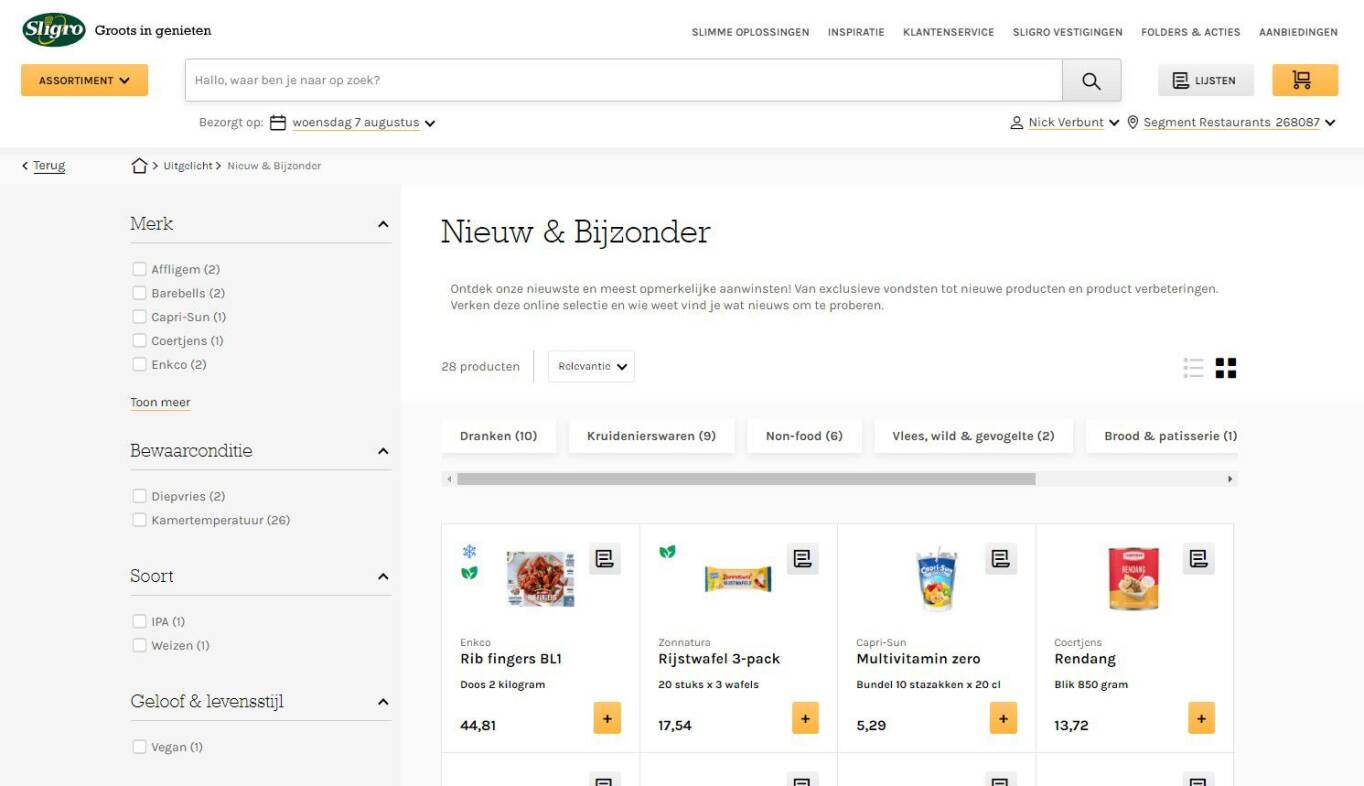
Task: Click the search input field
Action: 623,80
